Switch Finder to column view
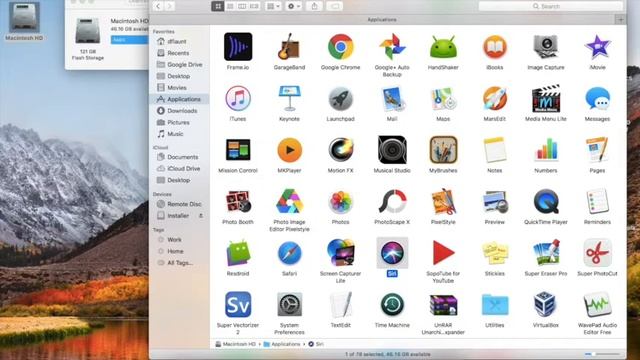Image resolution: width=640 pixels, height=360 pixels. [242, 6]
